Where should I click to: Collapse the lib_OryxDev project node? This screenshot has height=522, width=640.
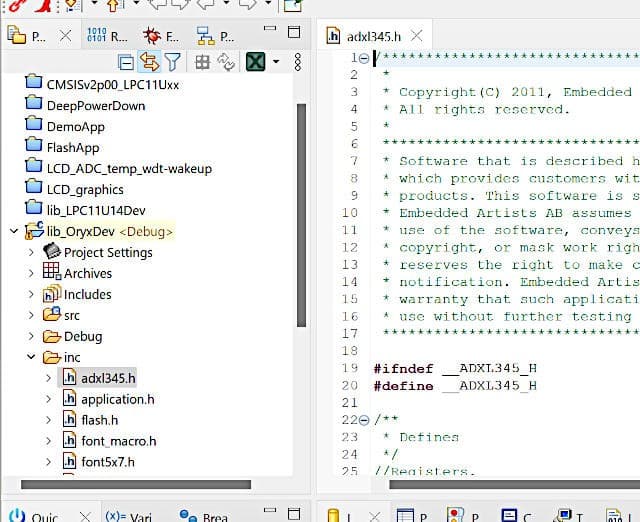tap(13, 231)
